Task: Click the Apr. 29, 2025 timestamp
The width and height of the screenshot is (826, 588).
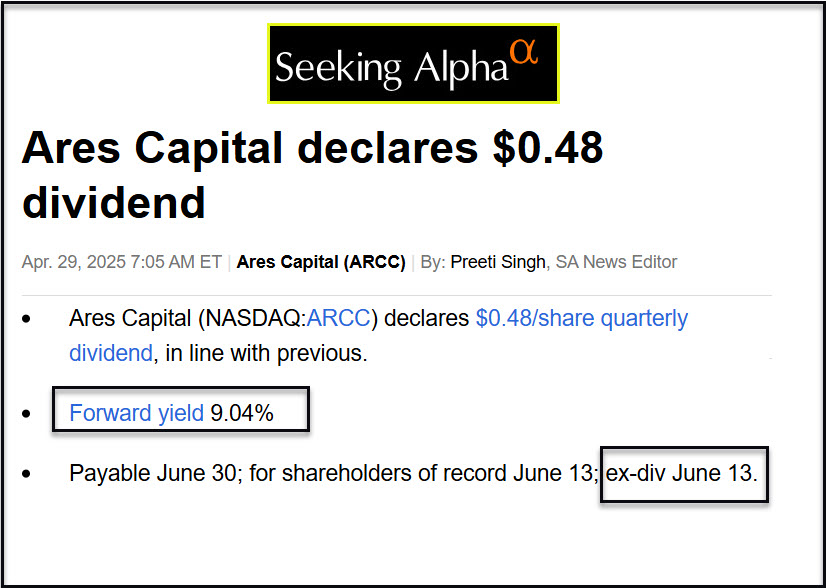Action: click(121, 262)
